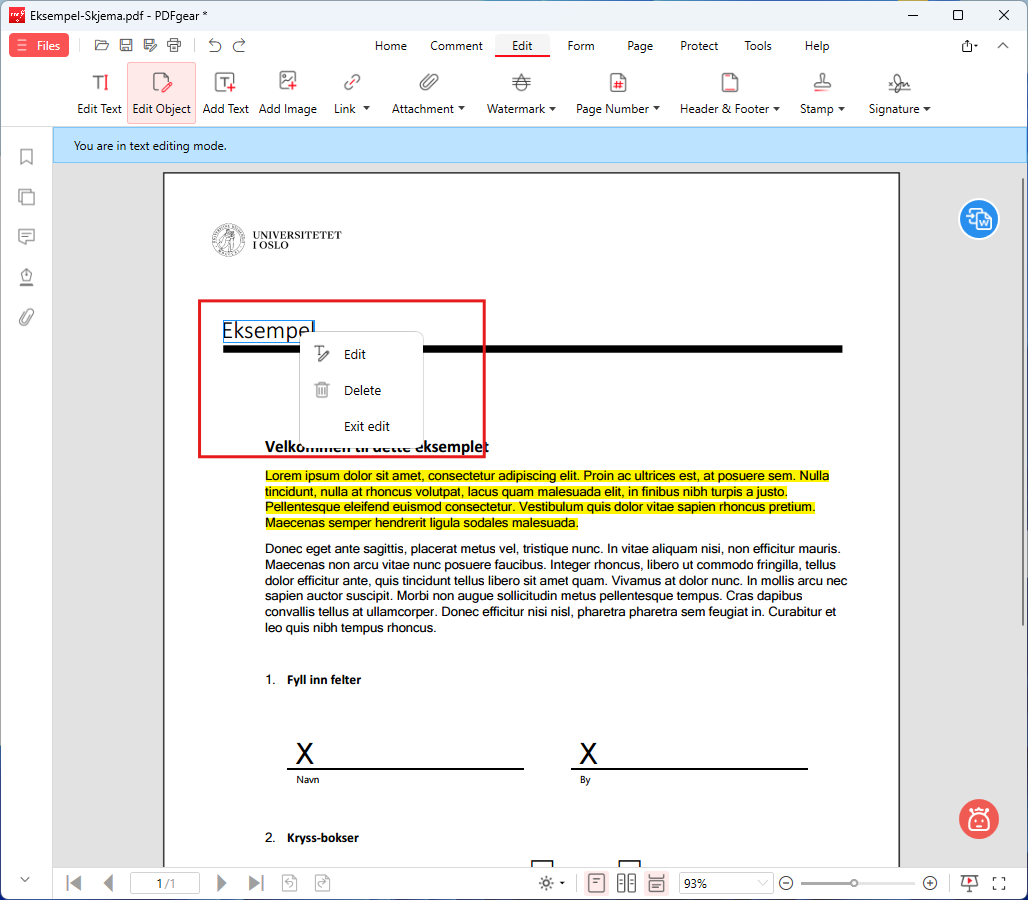The height and width of the screenshot is (900, 1028).
Task: Choose Delete from the context menu
Action: click(361, 391)
